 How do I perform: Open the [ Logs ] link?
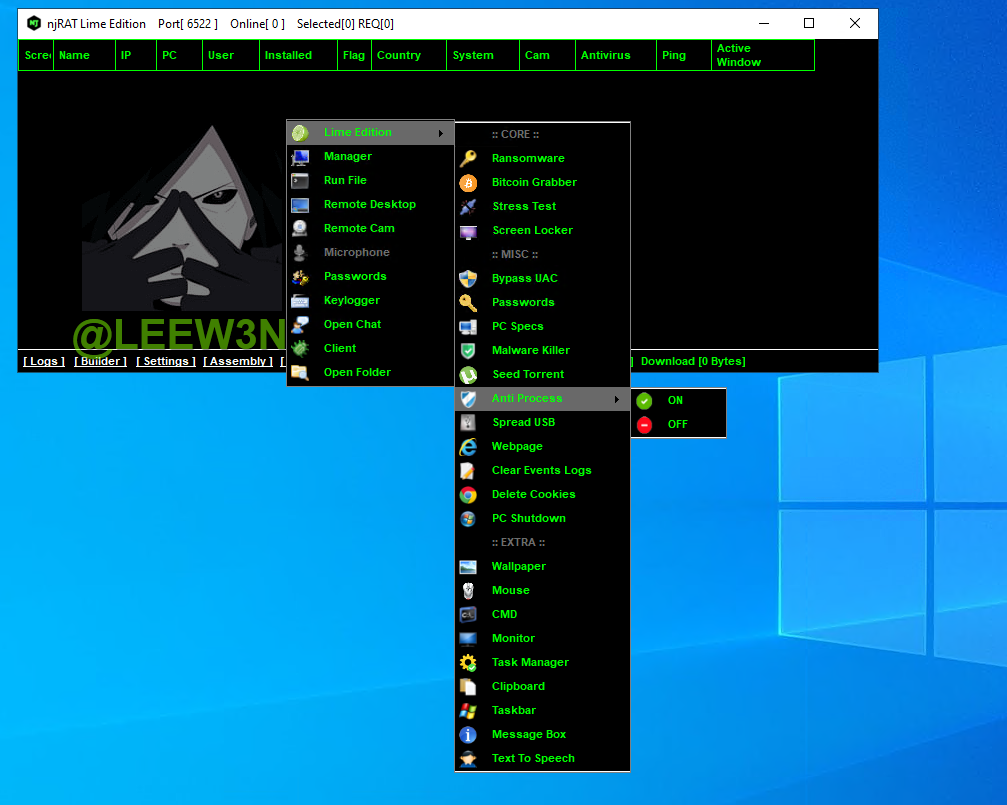(x=44, y=361)
